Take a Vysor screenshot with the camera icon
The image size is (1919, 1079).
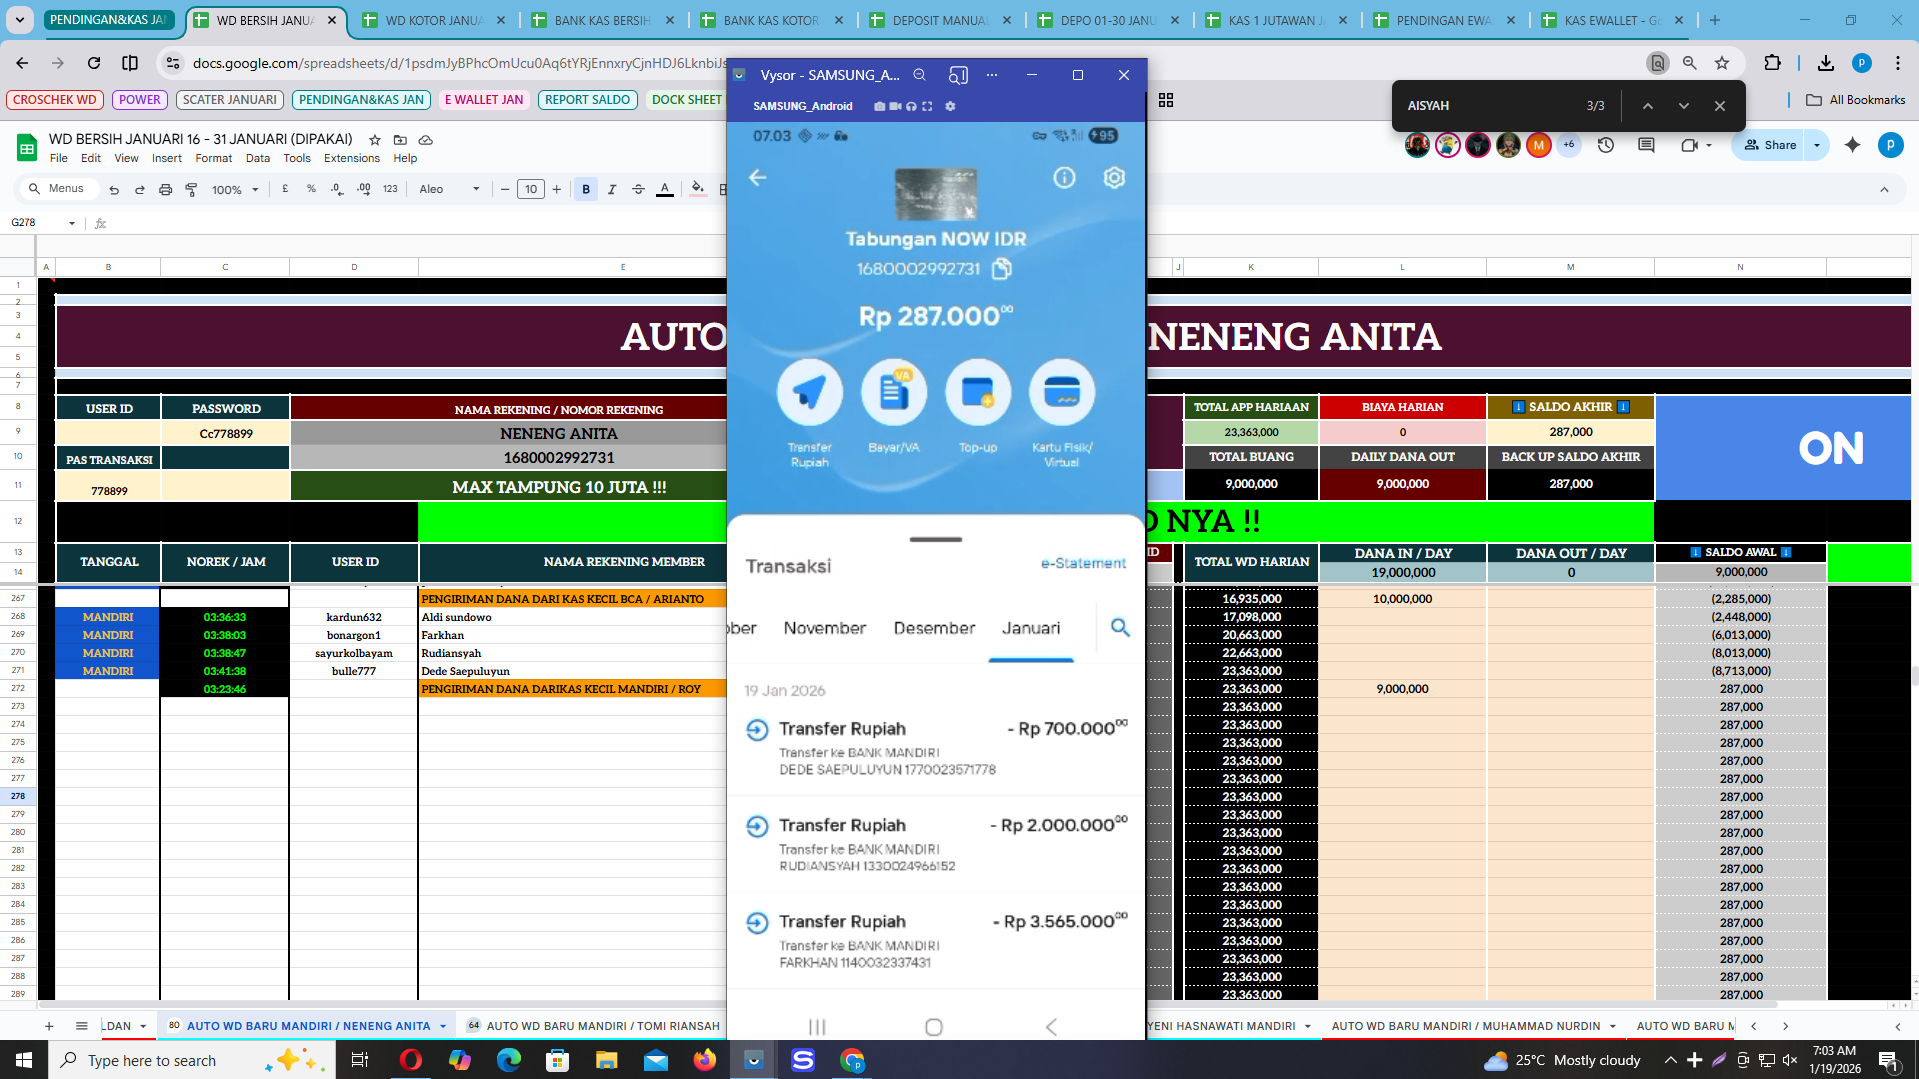[879, 106]
